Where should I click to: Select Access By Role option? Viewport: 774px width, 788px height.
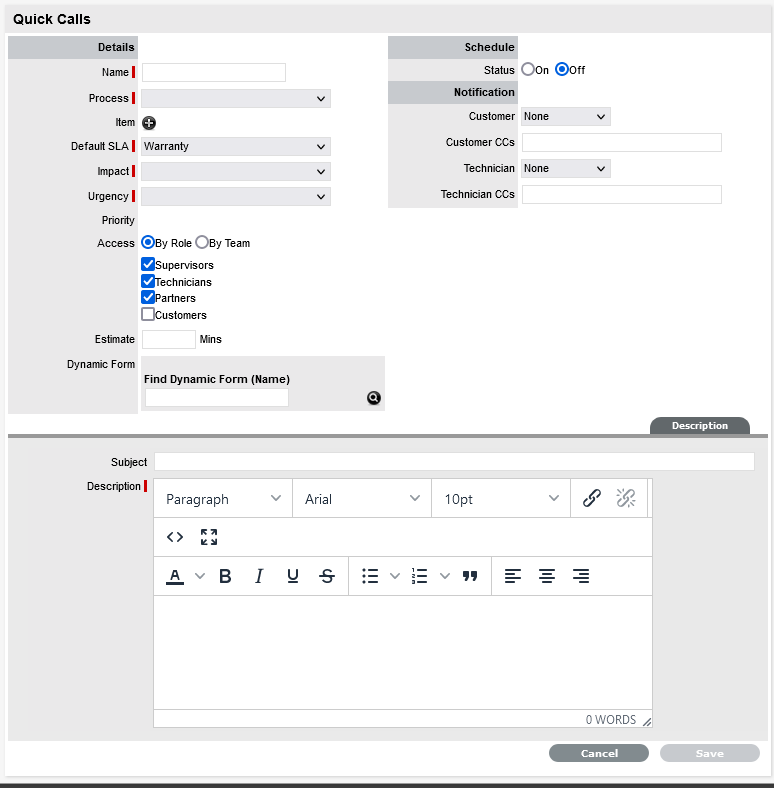tap(148, 242)
